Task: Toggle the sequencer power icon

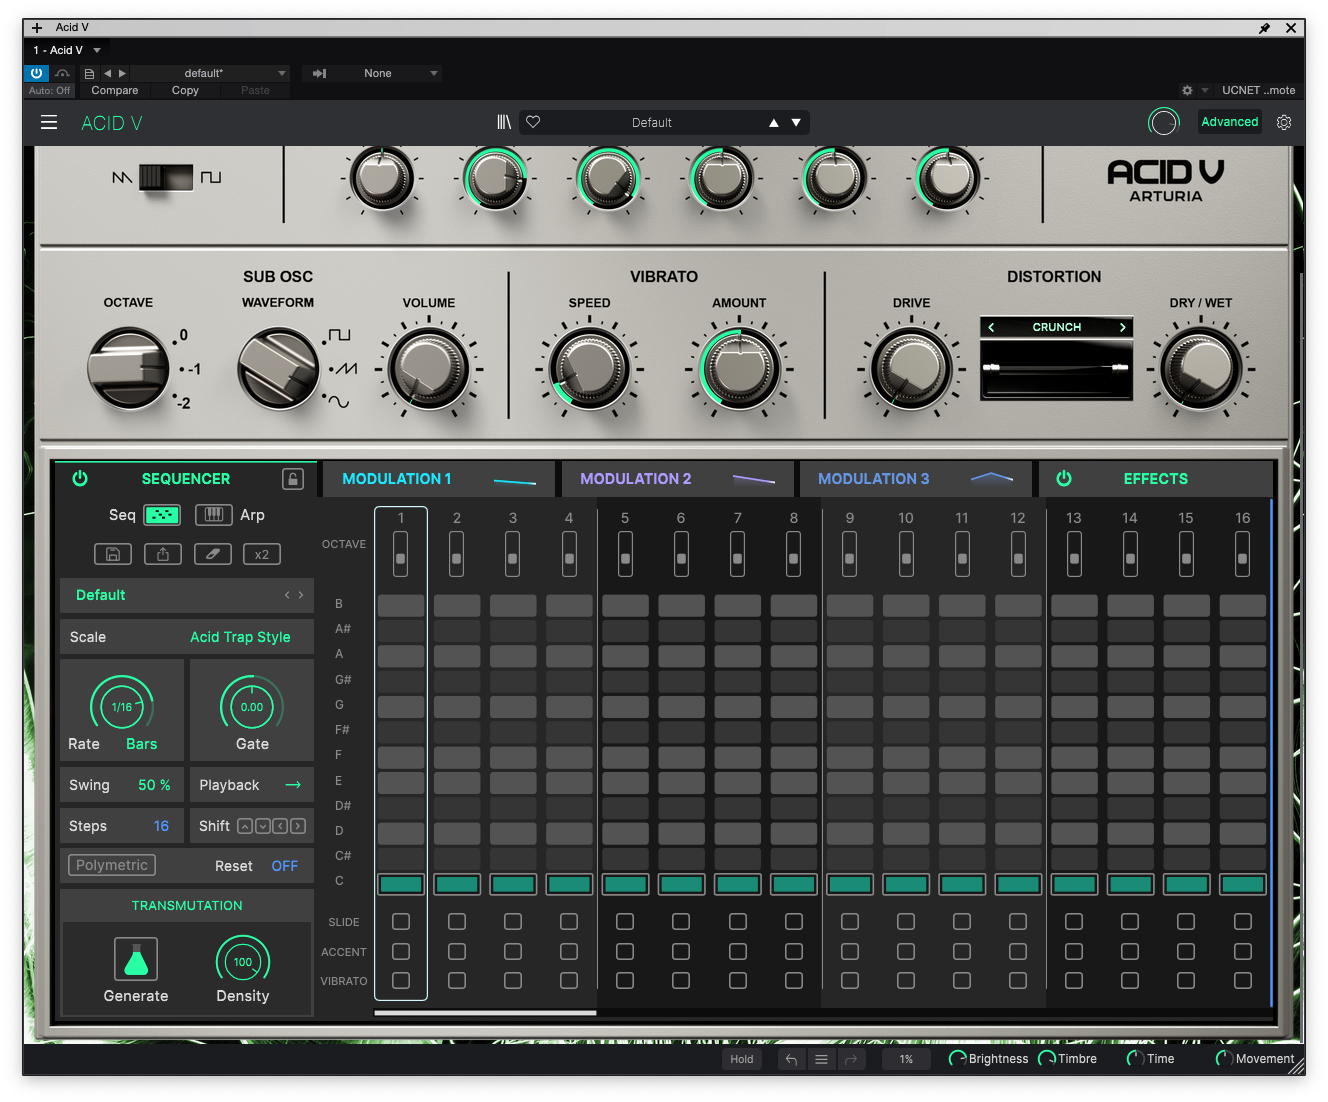Action: coord(80,478)
